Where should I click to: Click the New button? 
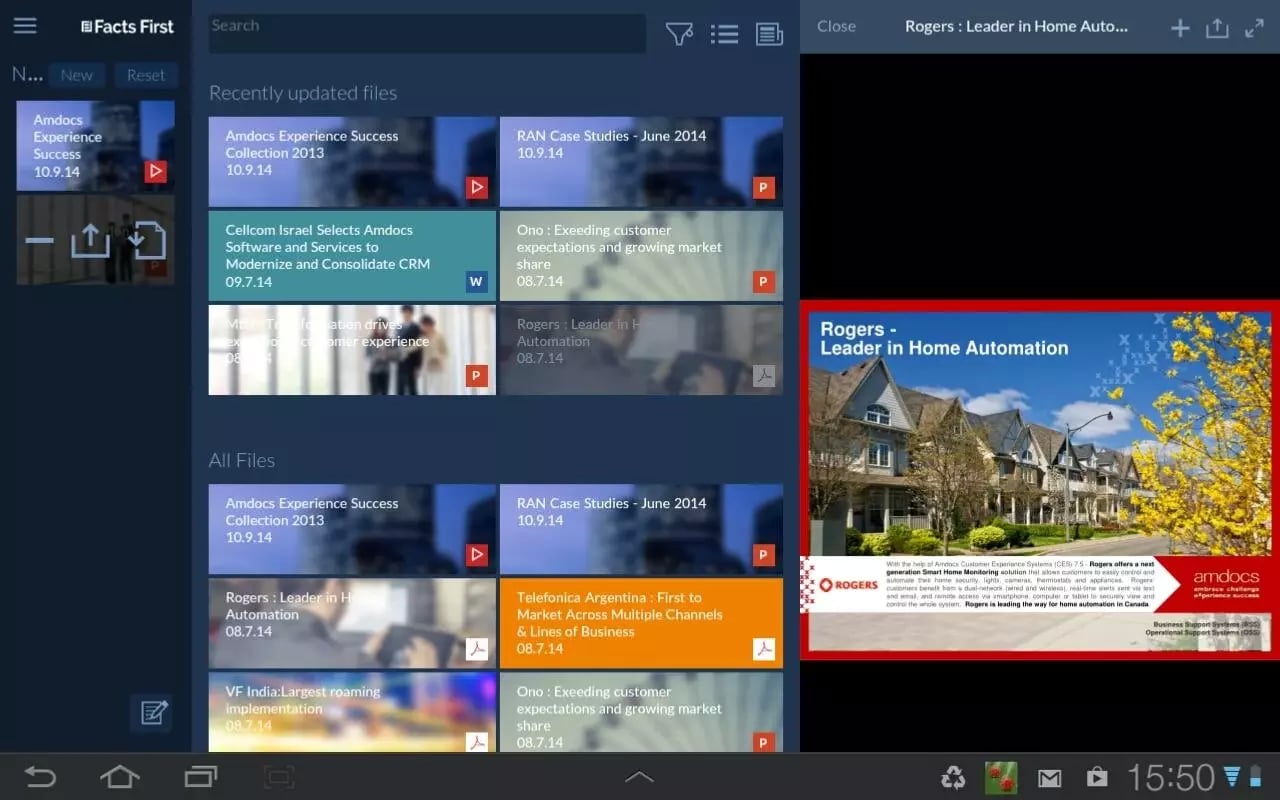tap(76, 75)
